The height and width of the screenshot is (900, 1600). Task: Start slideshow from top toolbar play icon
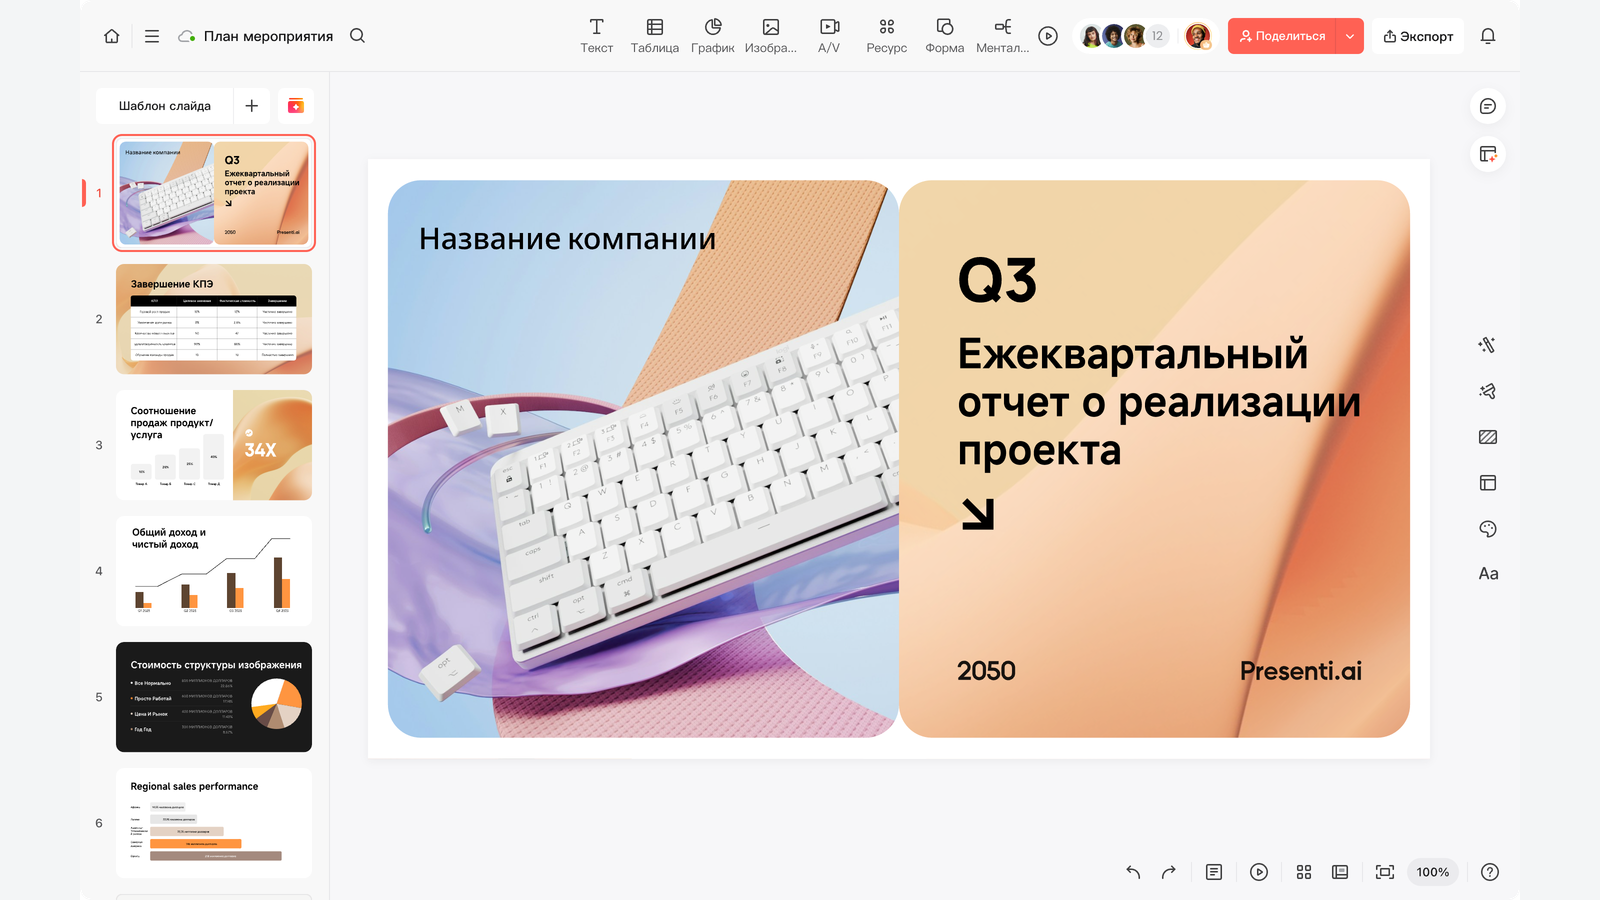pos(1048,36)
